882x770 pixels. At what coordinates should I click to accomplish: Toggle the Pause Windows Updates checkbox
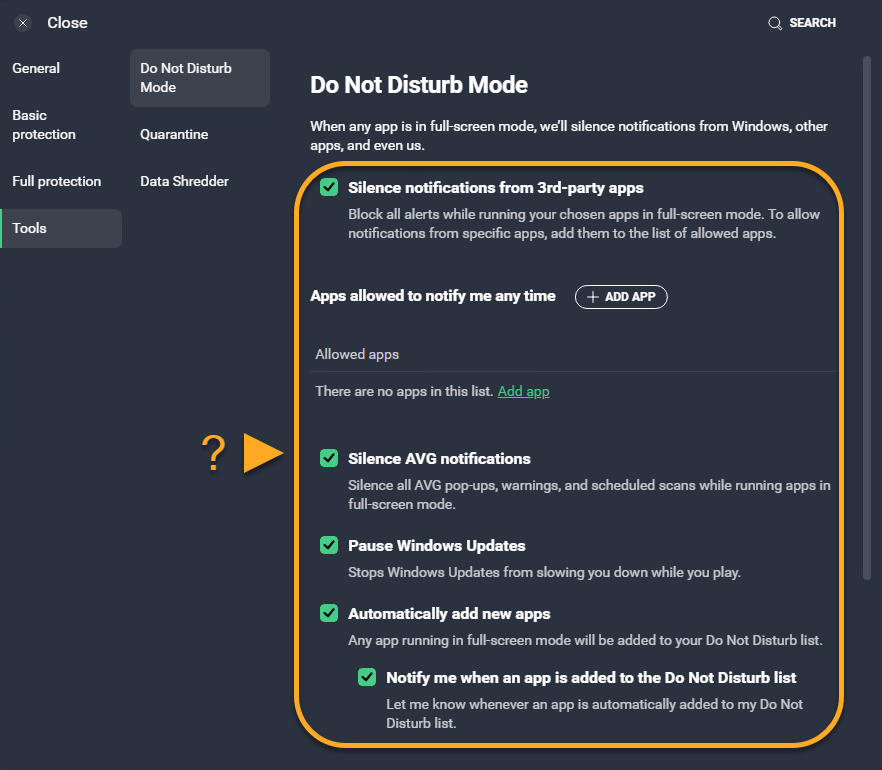[329, 545]
